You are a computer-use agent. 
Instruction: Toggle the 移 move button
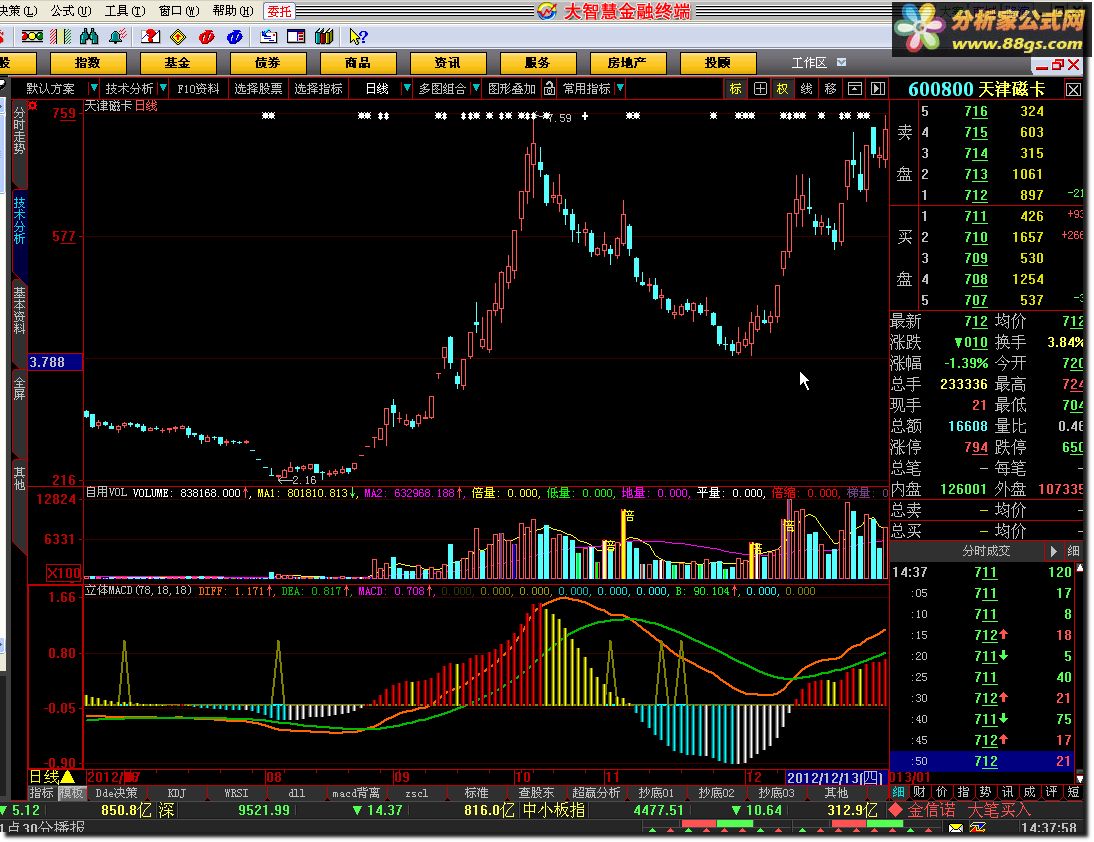pyautogui.click(x=830, y=89)
